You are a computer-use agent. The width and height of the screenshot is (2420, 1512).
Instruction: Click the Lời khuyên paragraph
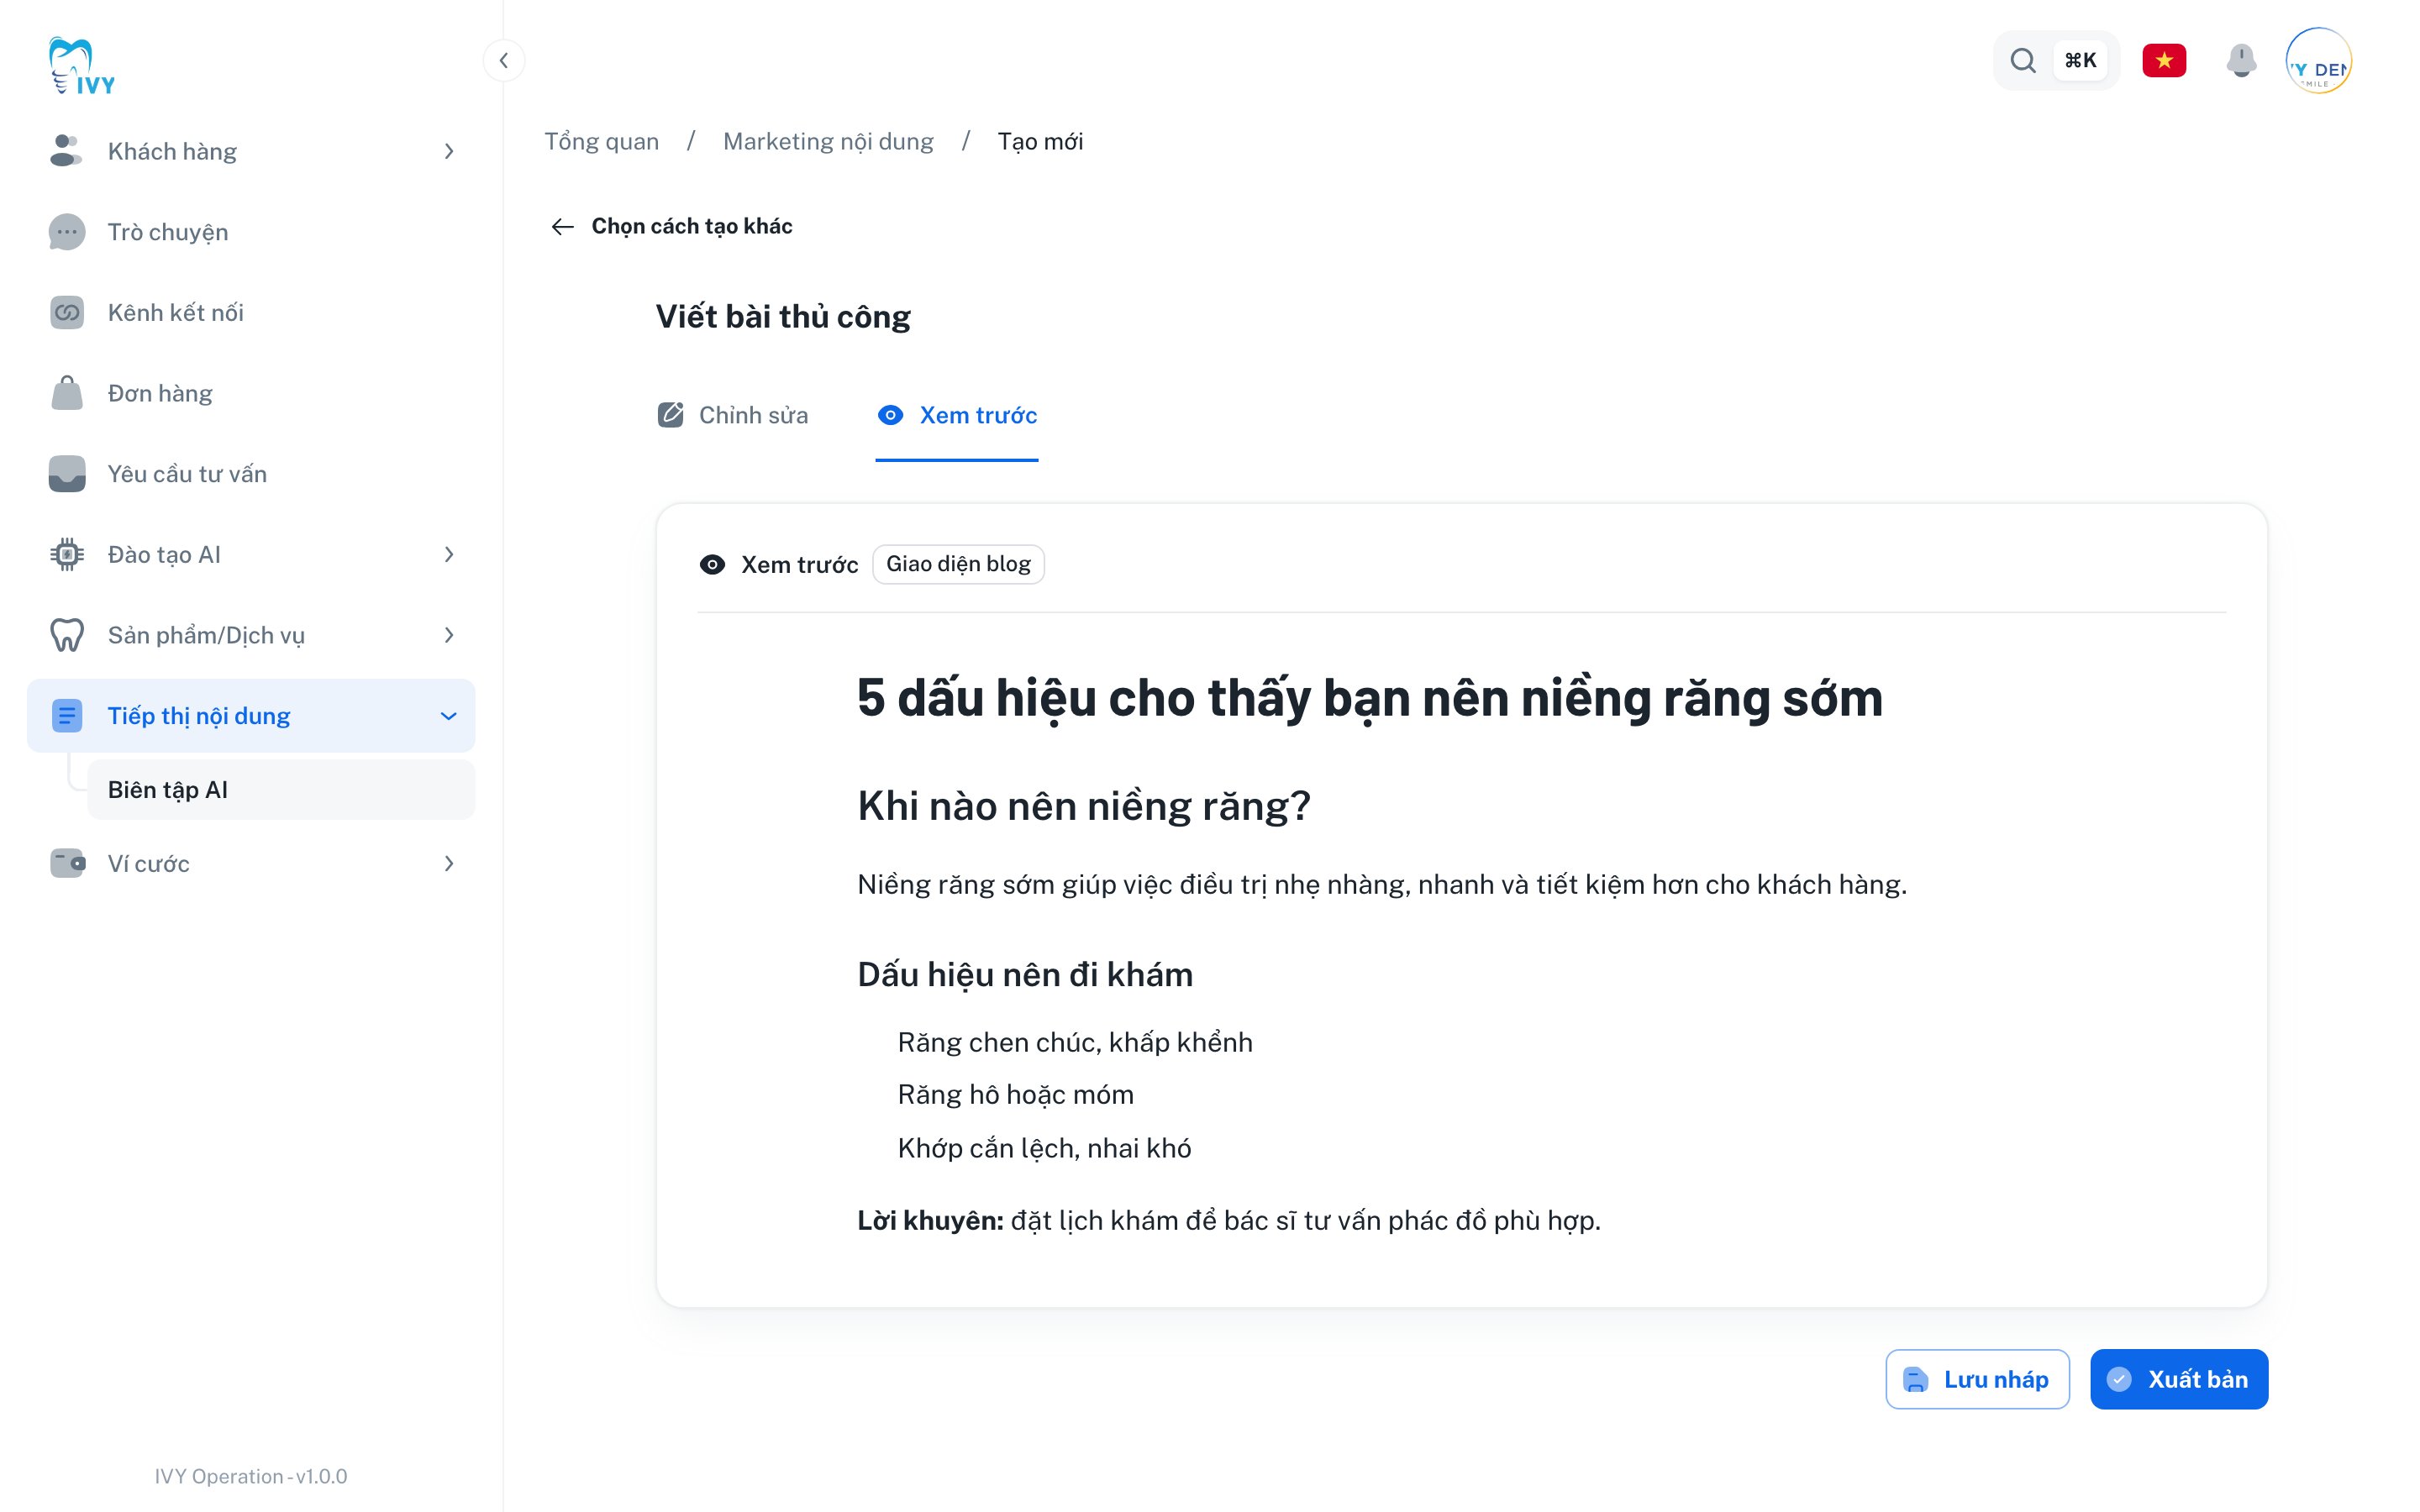point(1229,1221)
